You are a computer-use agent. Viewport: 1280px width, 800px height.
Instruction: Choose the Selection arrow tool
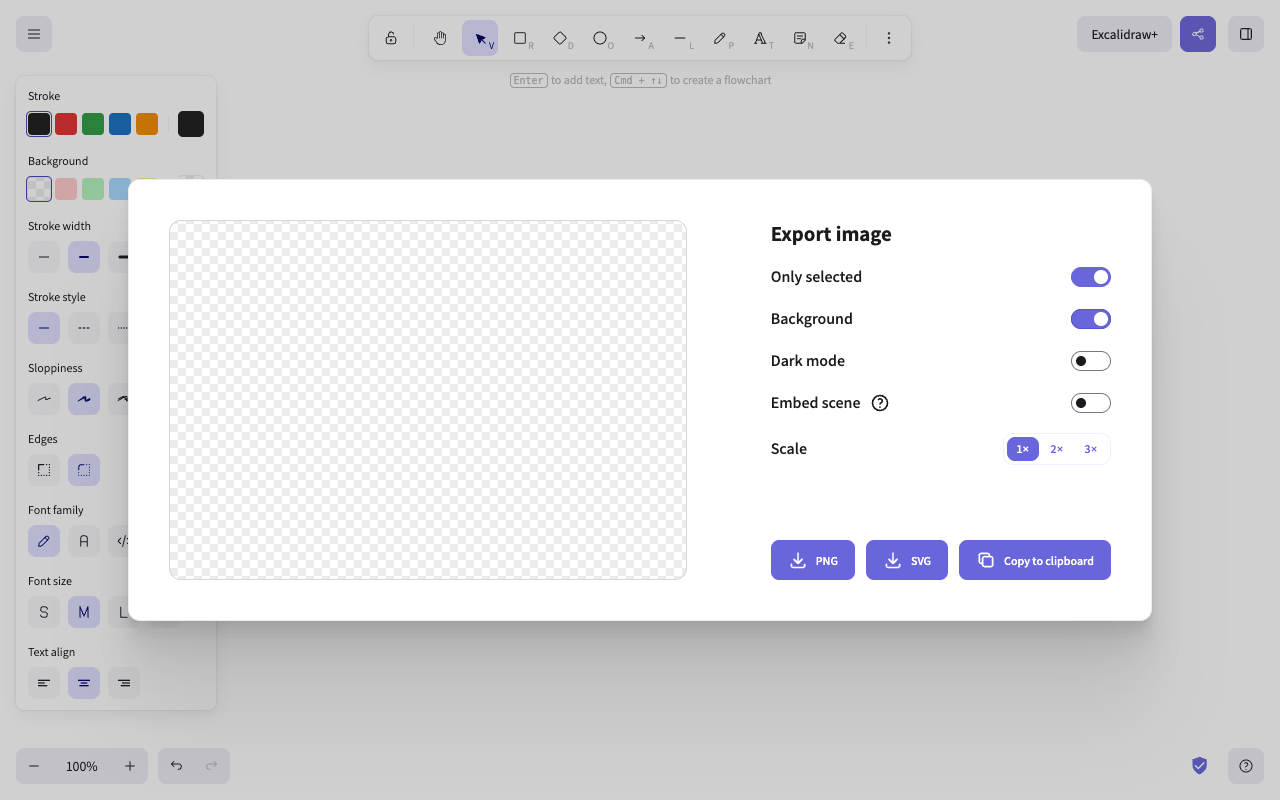click(x=480, y=38)
